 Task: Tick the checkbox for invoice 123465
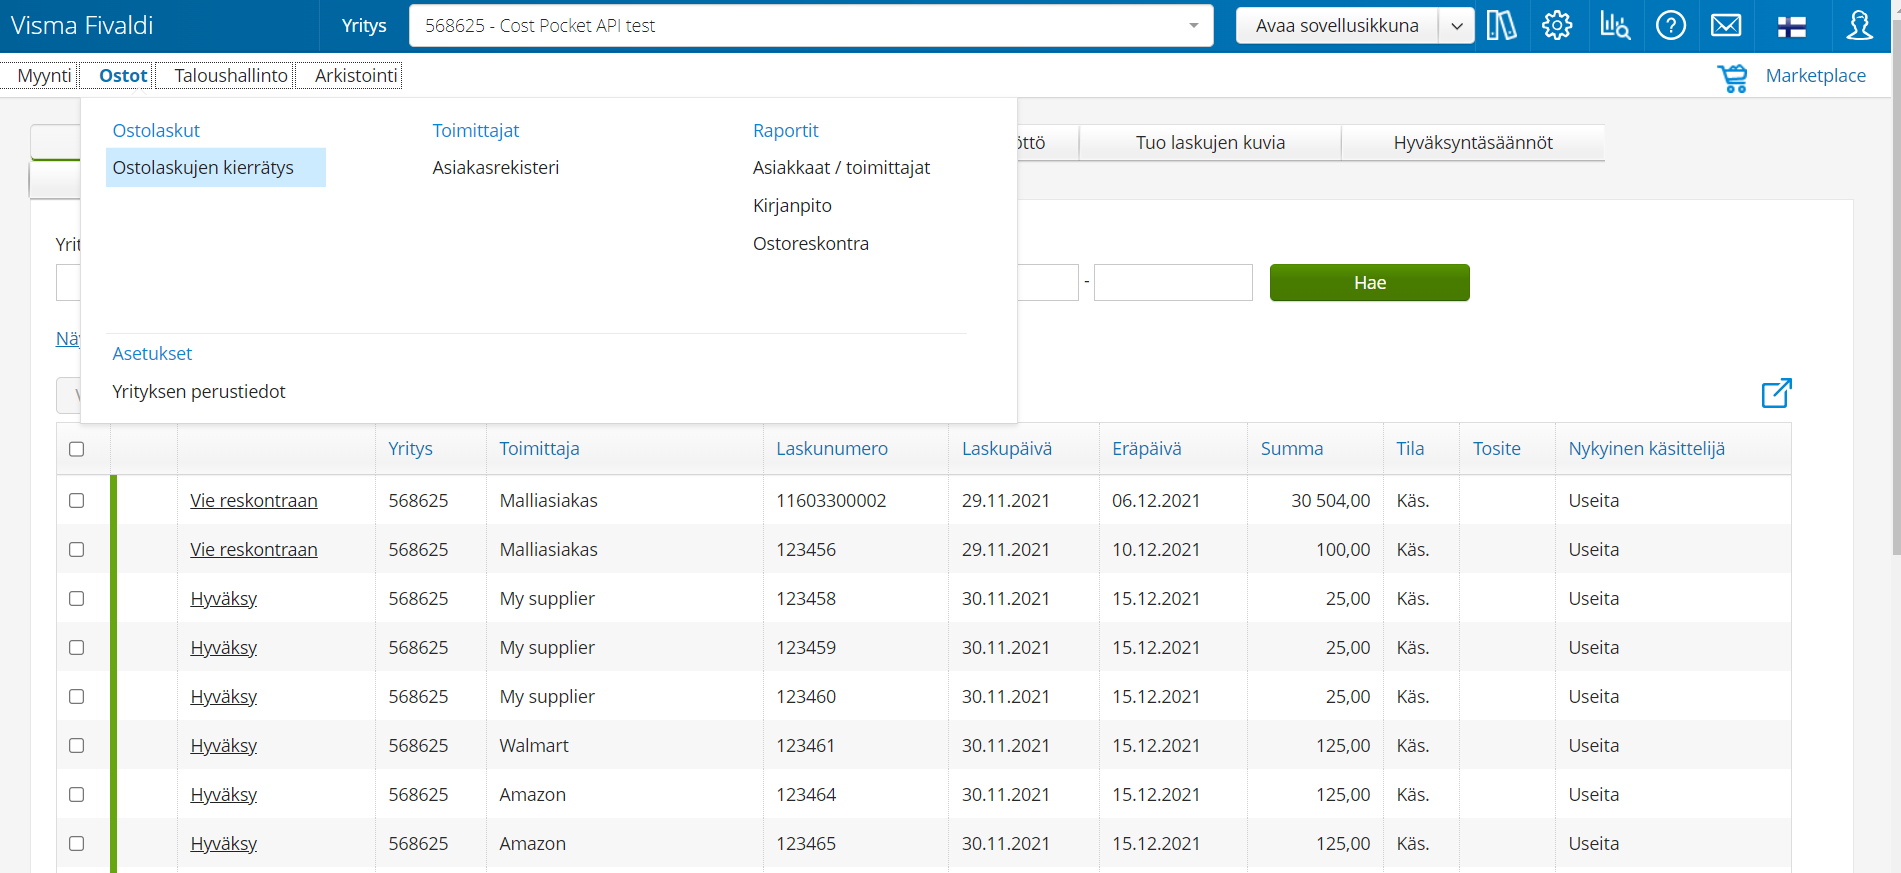[x=77, y=843]
